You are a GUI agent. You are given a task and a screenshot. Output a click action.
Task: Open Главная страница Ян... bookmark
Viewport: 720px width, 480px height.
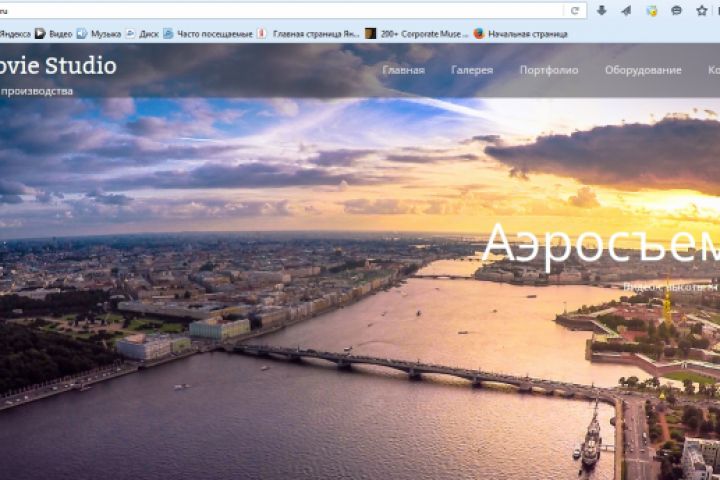(308, 34)
